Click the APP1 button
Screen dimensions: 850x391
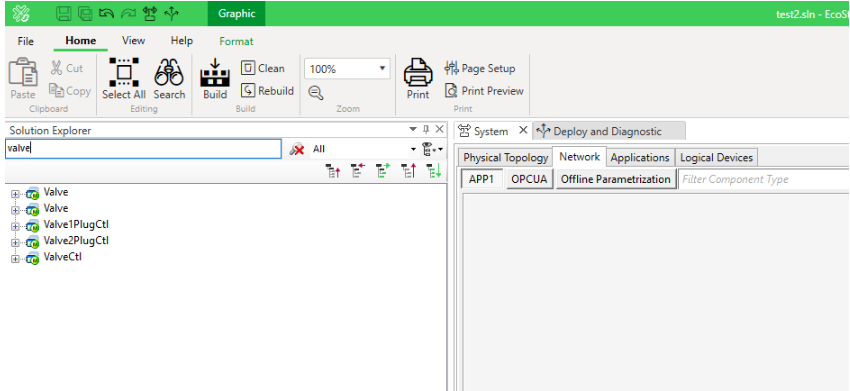[x=482, y=179]
